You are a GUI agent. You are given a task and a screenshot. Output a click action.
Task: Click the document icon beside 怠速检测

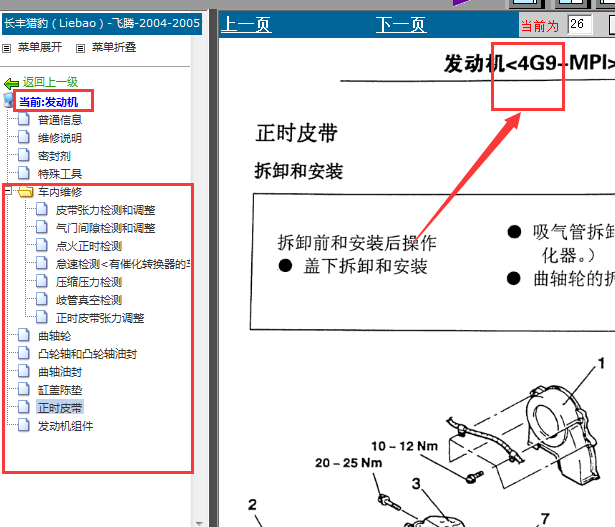(x=42, y=264)
